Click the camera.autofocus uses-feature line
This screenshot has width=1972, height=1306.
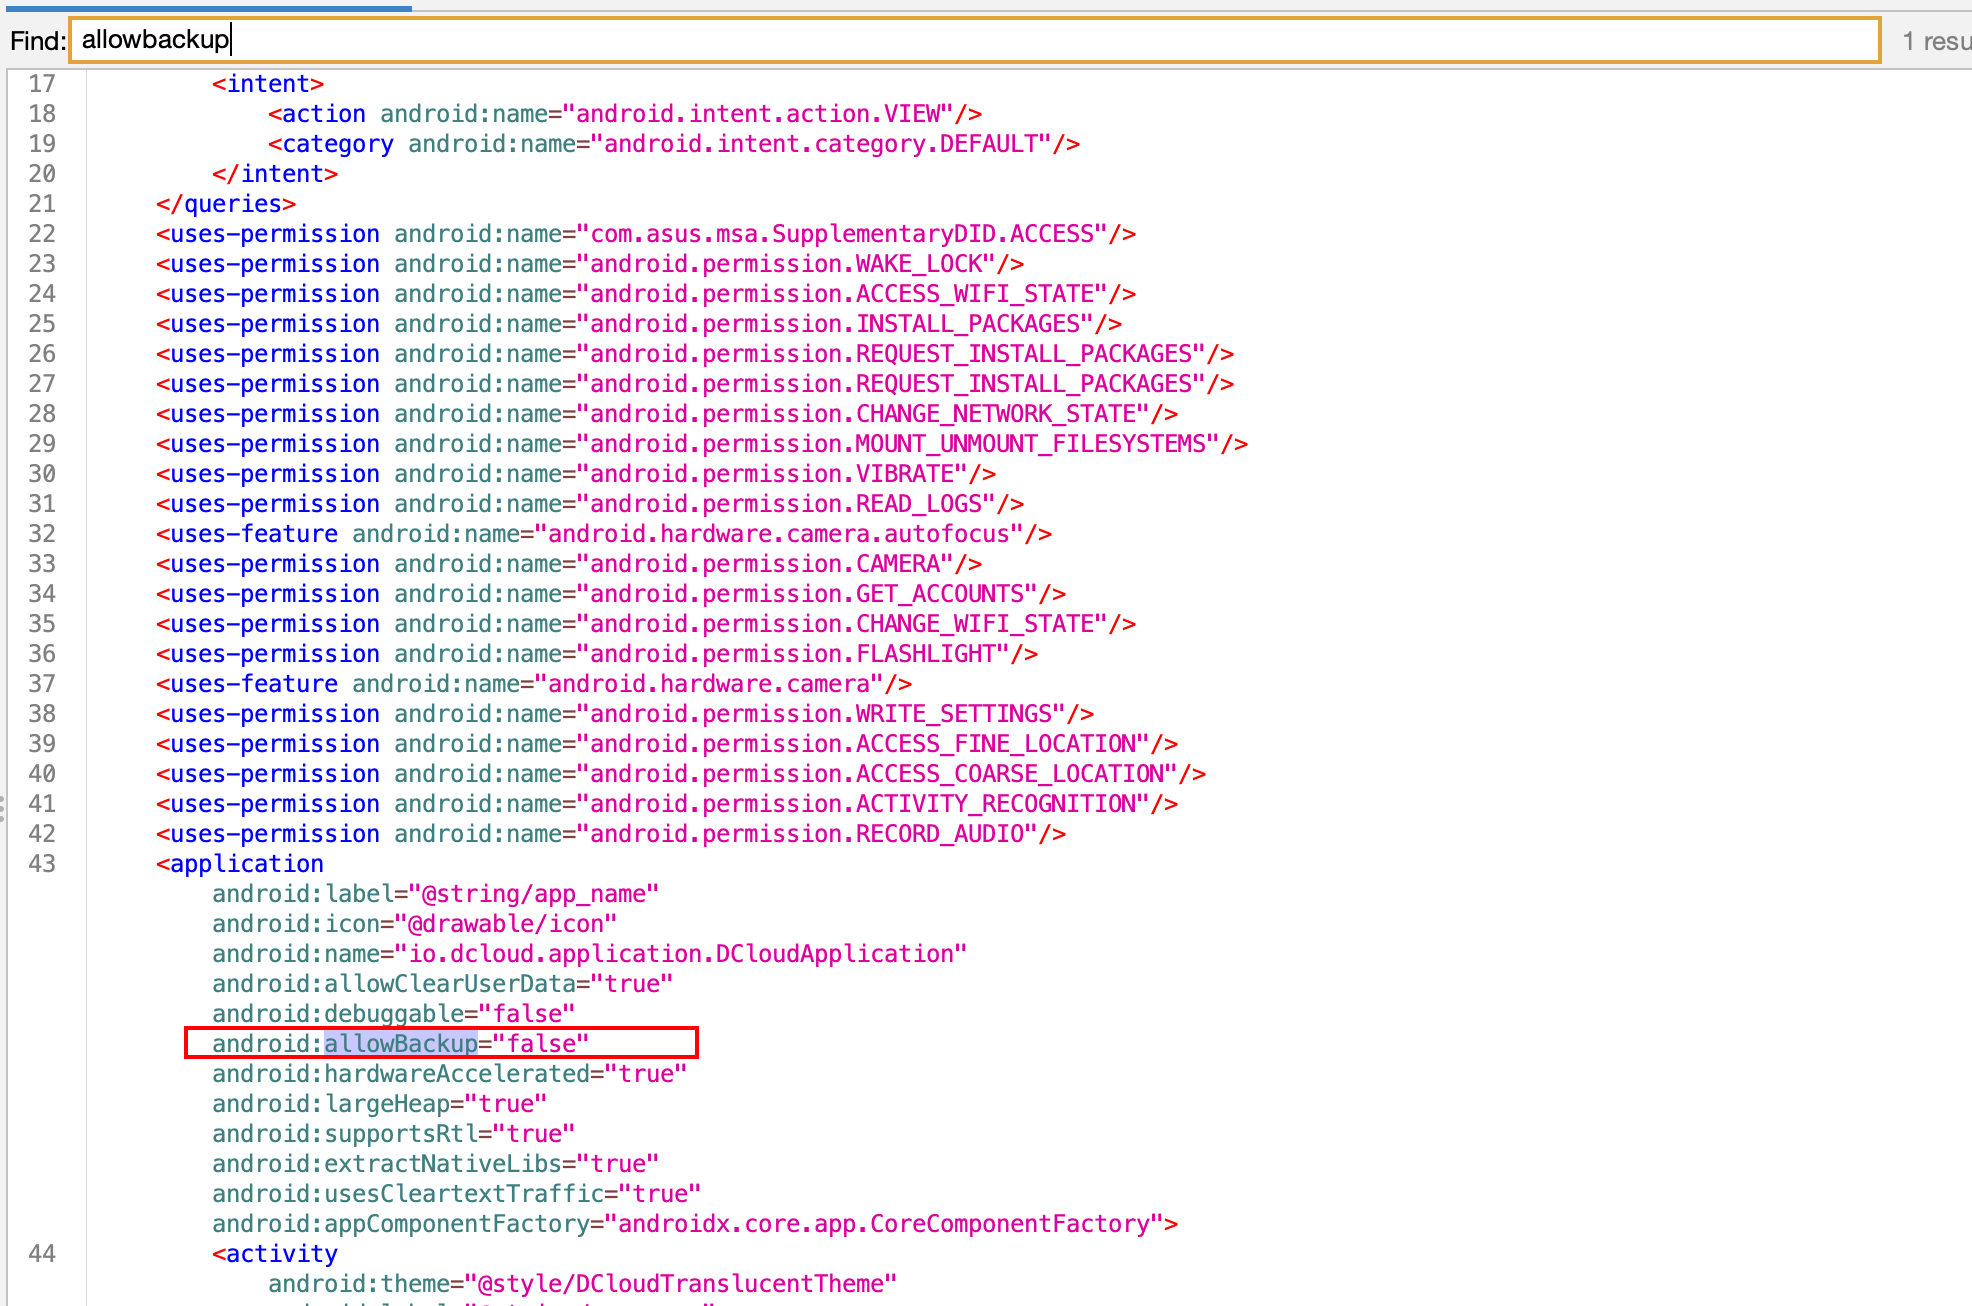(604, 534)
